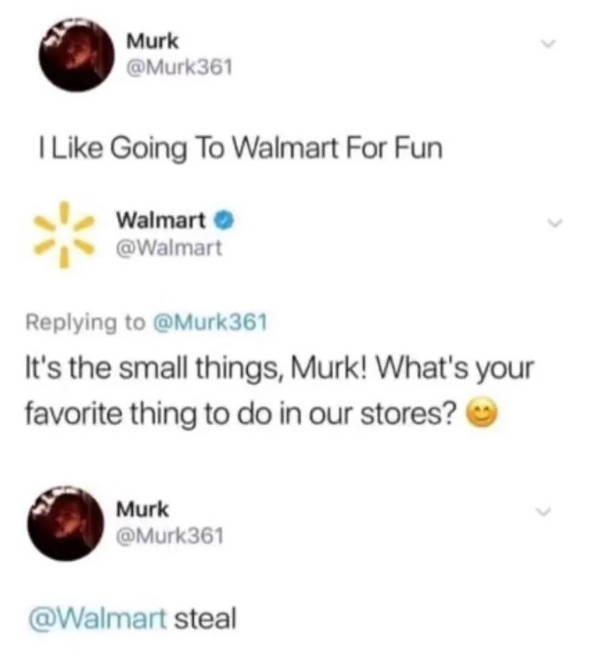Open the chevron menu on Walmart's tweet
Image resolution: width=600 pixels, height=667 pixels.
(554, 222)
